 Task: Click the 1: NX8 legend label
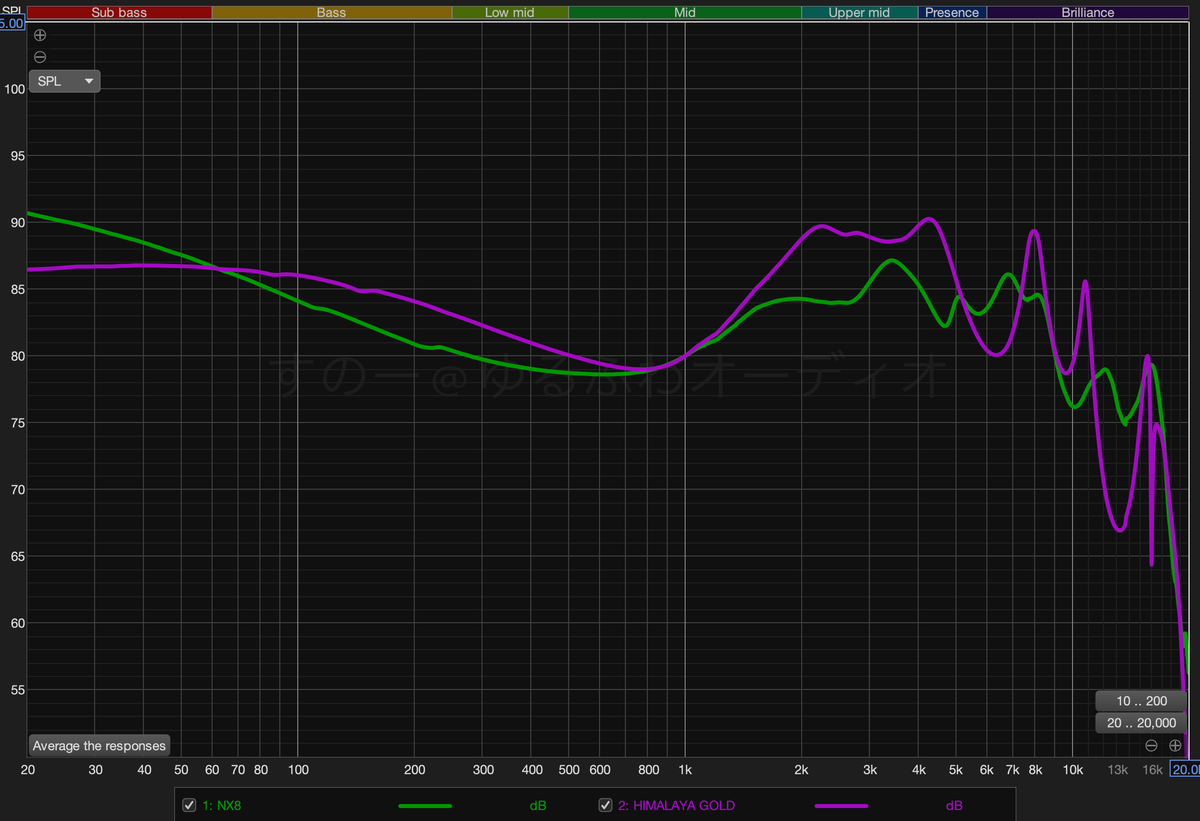pyautogui.click(x=221, y=805)
